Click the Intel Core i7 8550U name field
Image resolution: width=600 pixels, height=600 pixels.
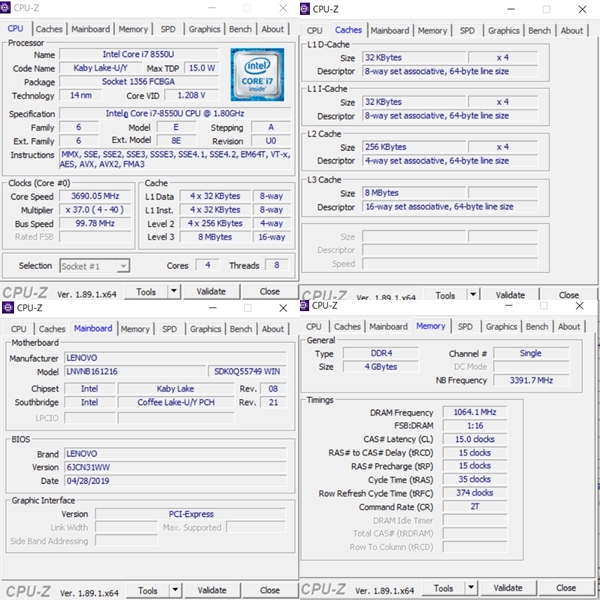pos(139,54)
